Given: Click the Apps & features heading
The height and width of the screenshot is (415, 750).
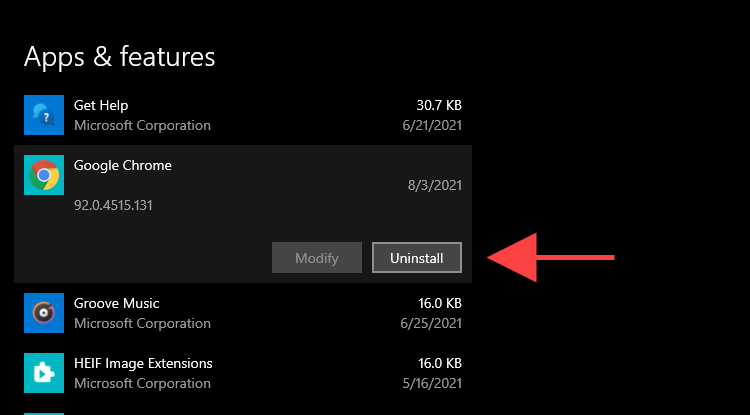Looking at the screenshot, I should click(119, 56).
